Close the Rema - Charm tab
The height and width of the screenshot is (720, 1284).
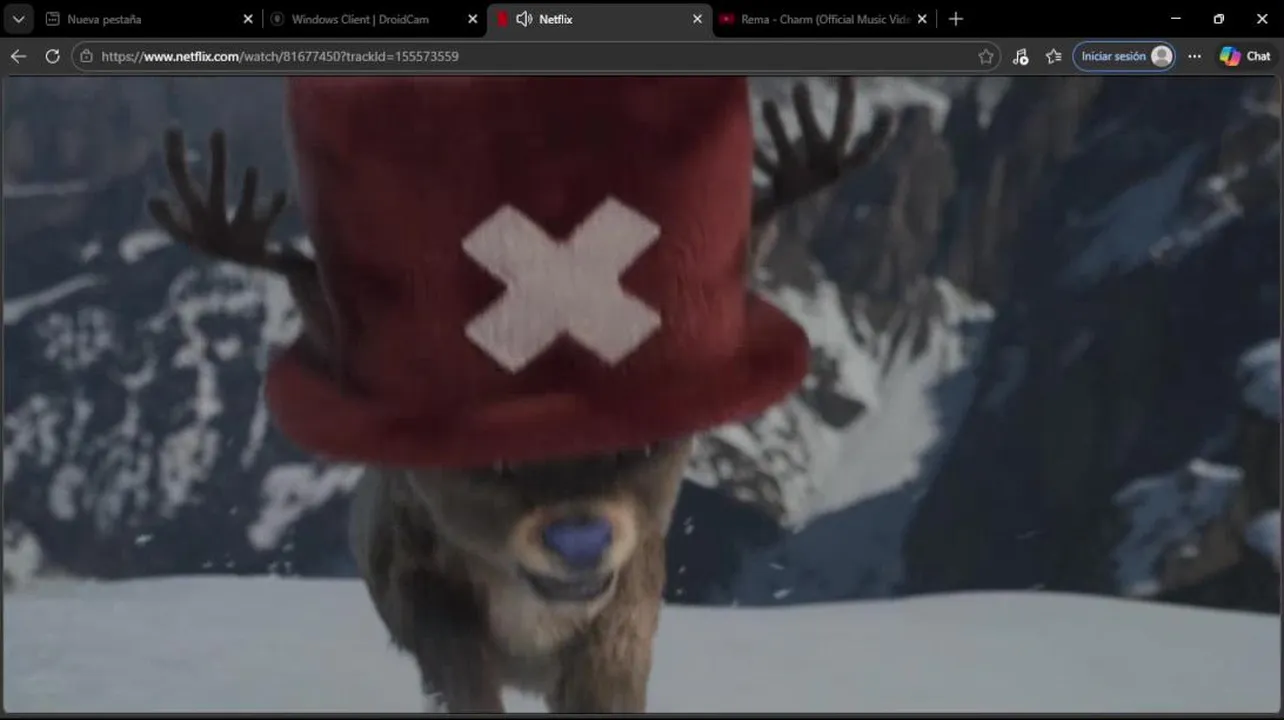pyautogui.click(x=922, y=19)
